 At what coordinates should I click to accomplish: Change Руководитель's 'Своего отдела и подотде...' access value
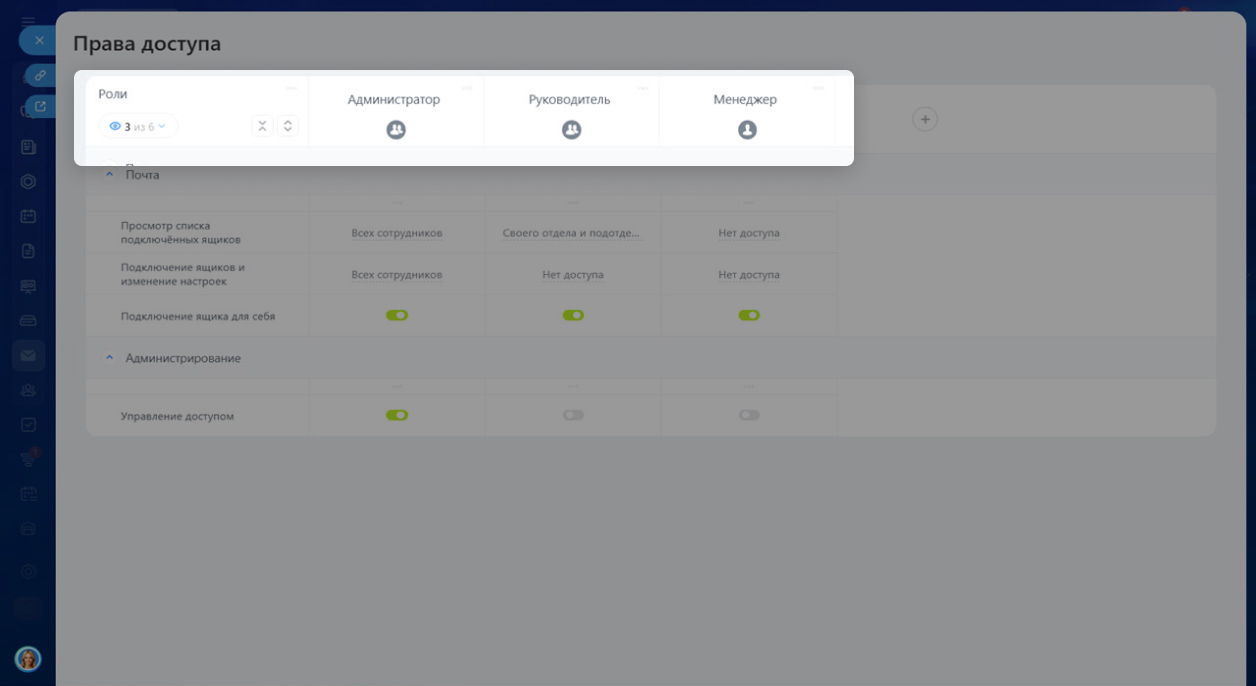(571, 233)
